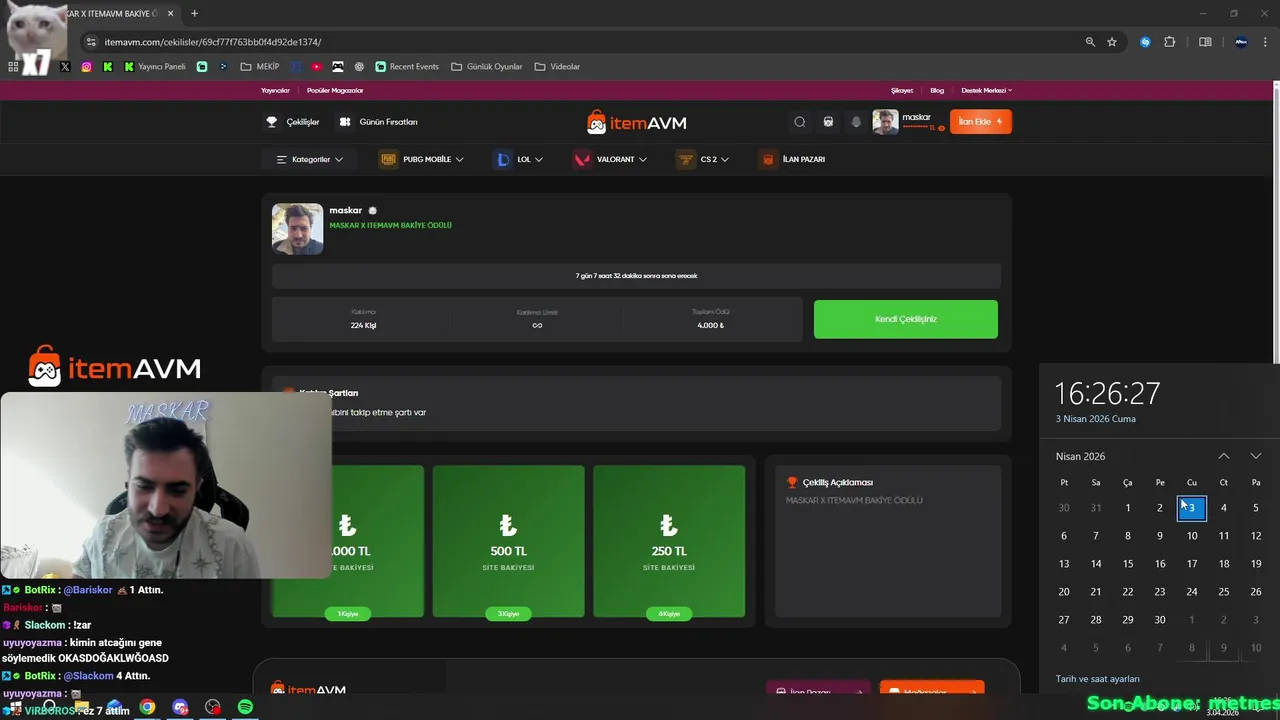Open X (Twitter) bookmark icon
The image size is (1280, 720).
[x=65, y=67]
